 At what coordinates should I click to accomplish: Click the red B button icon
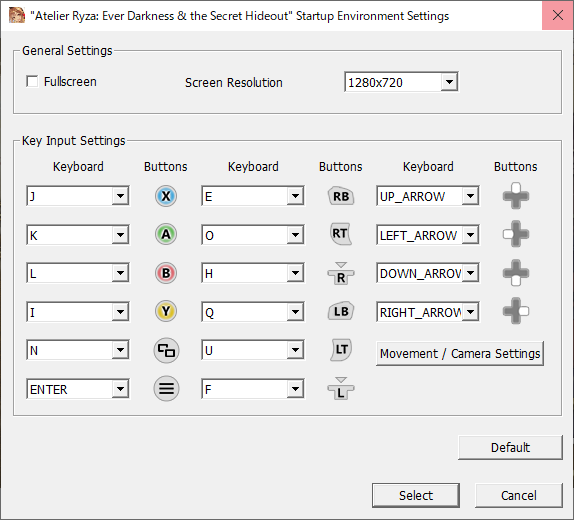coord(166,273)
